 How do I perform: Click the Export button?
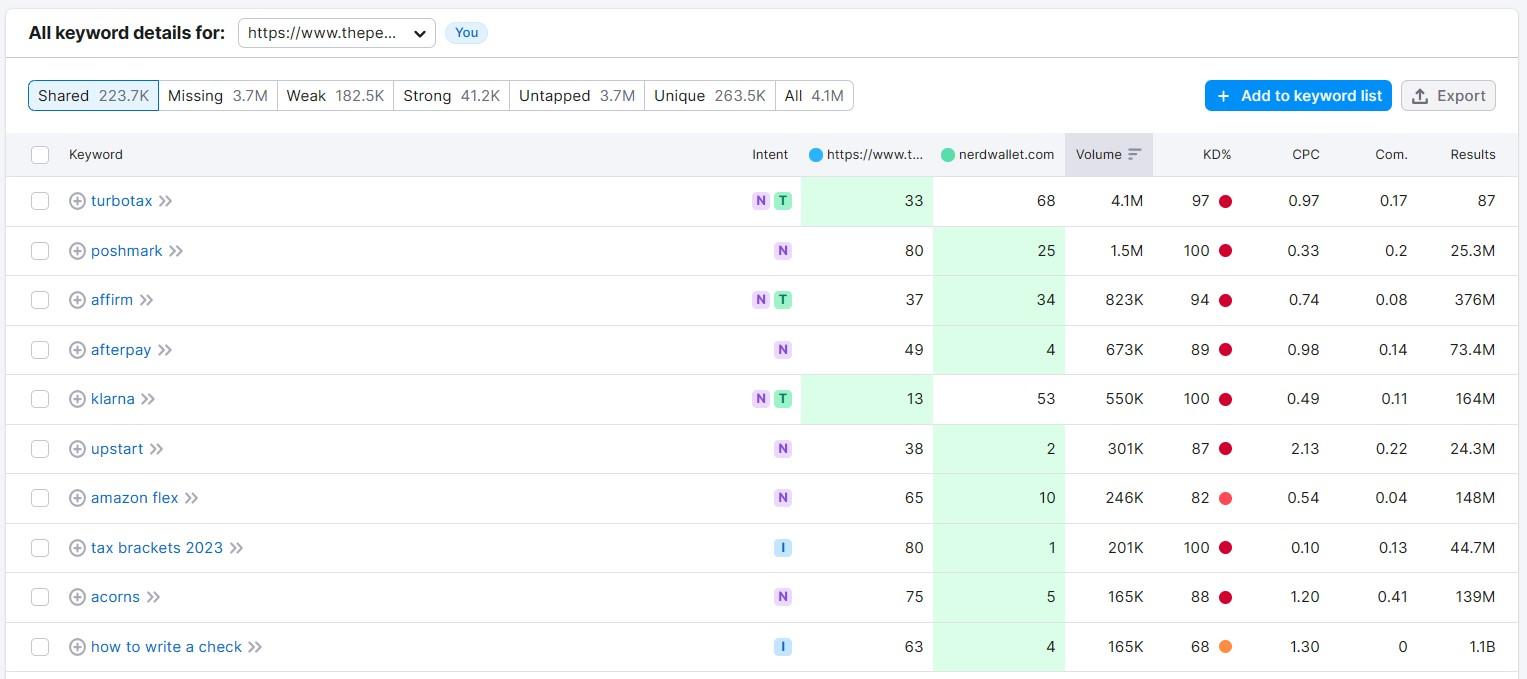point(1448,96)
